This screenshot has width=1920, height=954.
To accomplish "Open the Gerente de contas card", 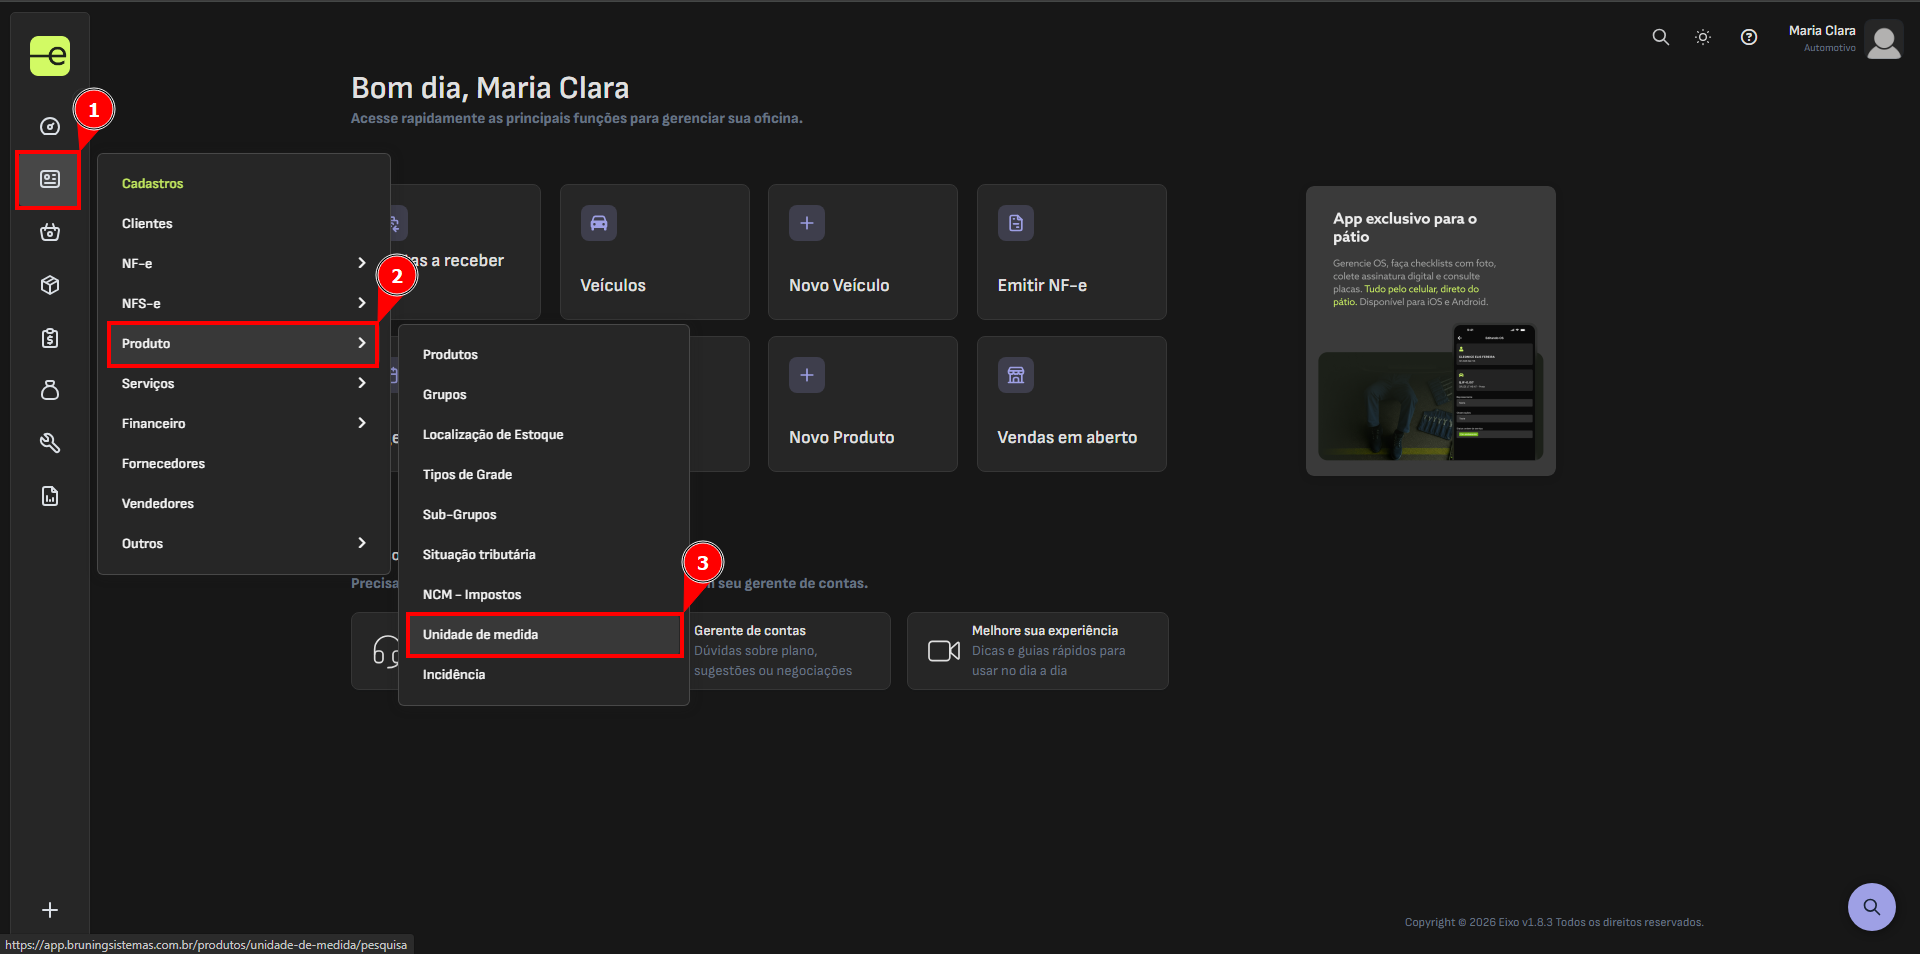I will coord(790,651).
